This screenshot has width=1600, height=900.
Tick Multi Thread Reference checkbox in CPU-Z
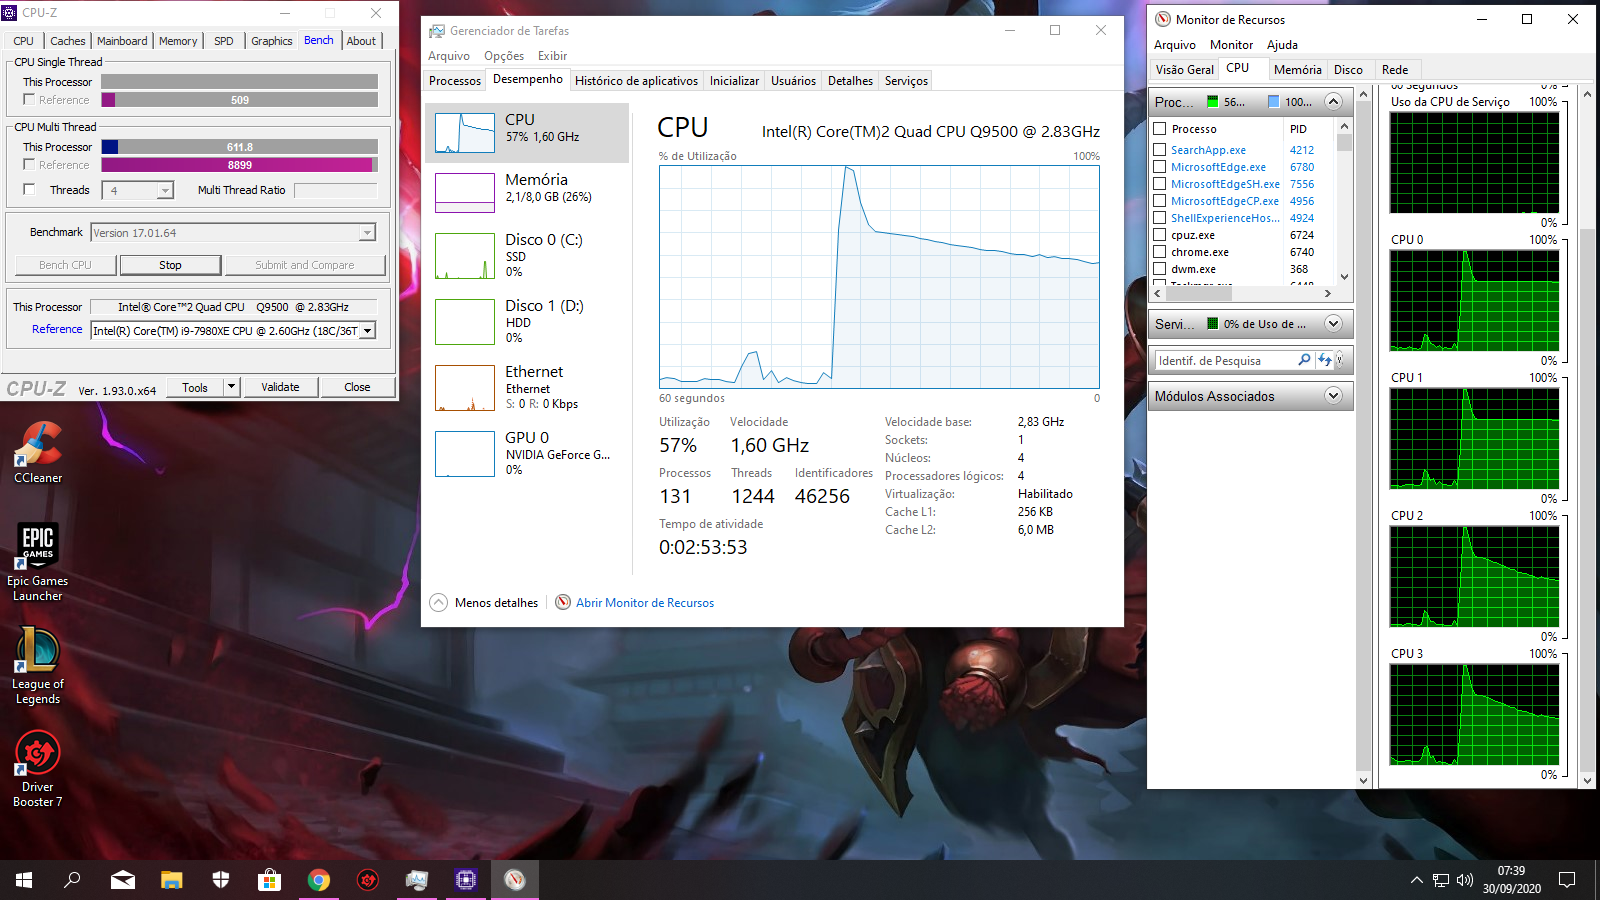click(29, 165)
